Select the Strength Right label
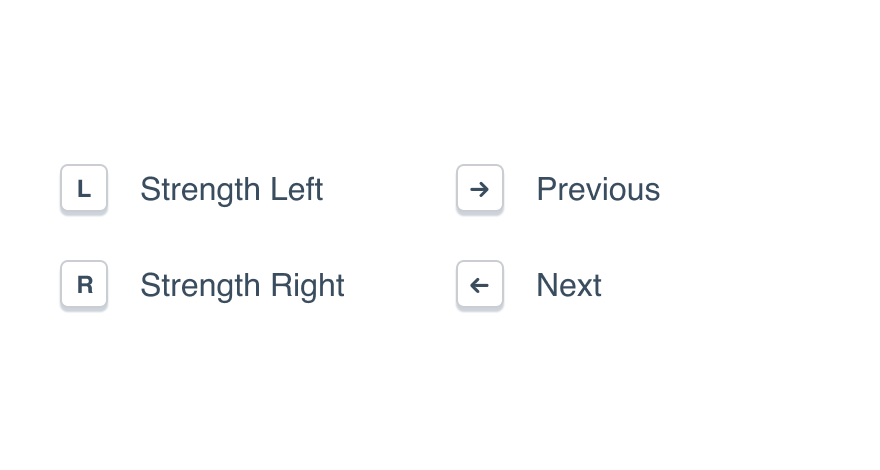 point(242,285)
